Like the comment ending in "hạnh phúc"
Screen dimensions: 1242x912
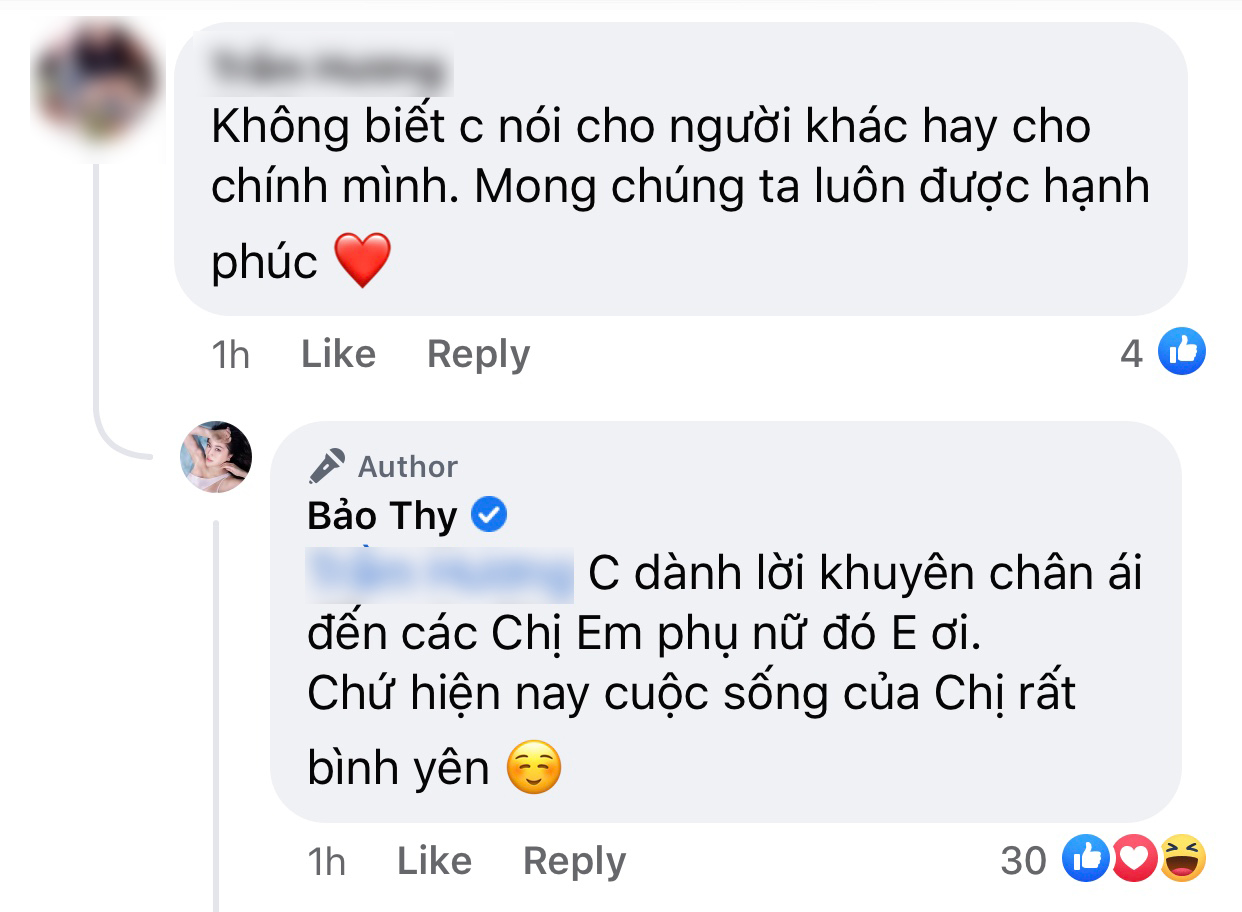[338, 354]
